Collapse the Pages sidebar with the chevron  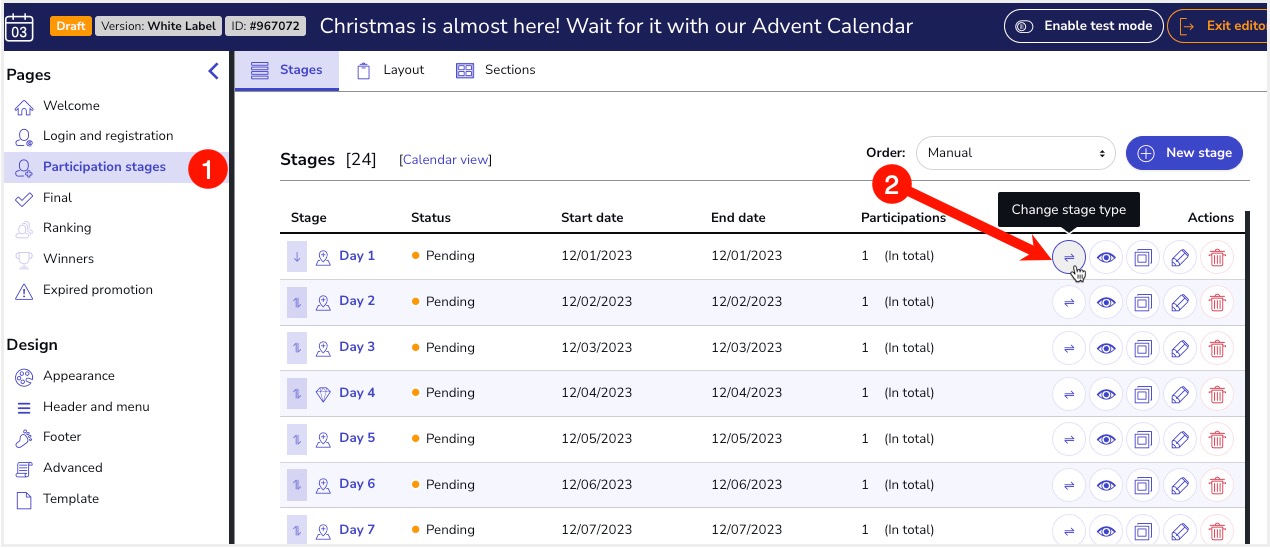coord(213,71)
